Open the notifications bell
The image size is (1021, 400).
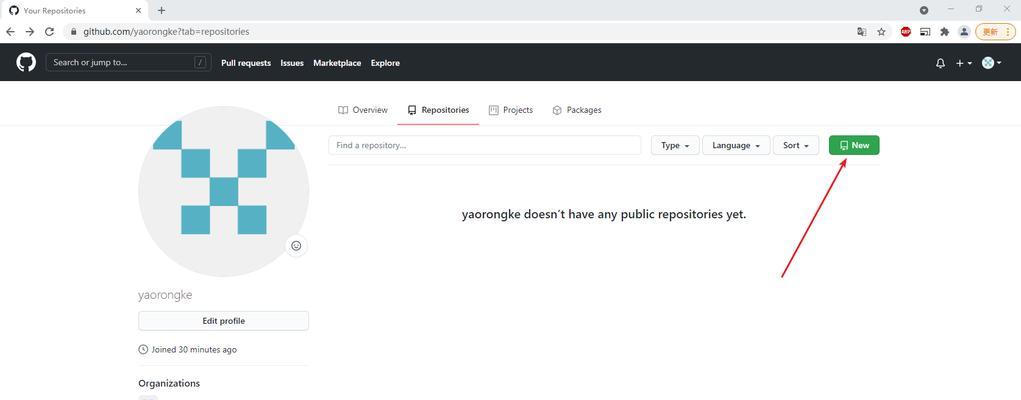pyautogui.click(x=940, y=63)
